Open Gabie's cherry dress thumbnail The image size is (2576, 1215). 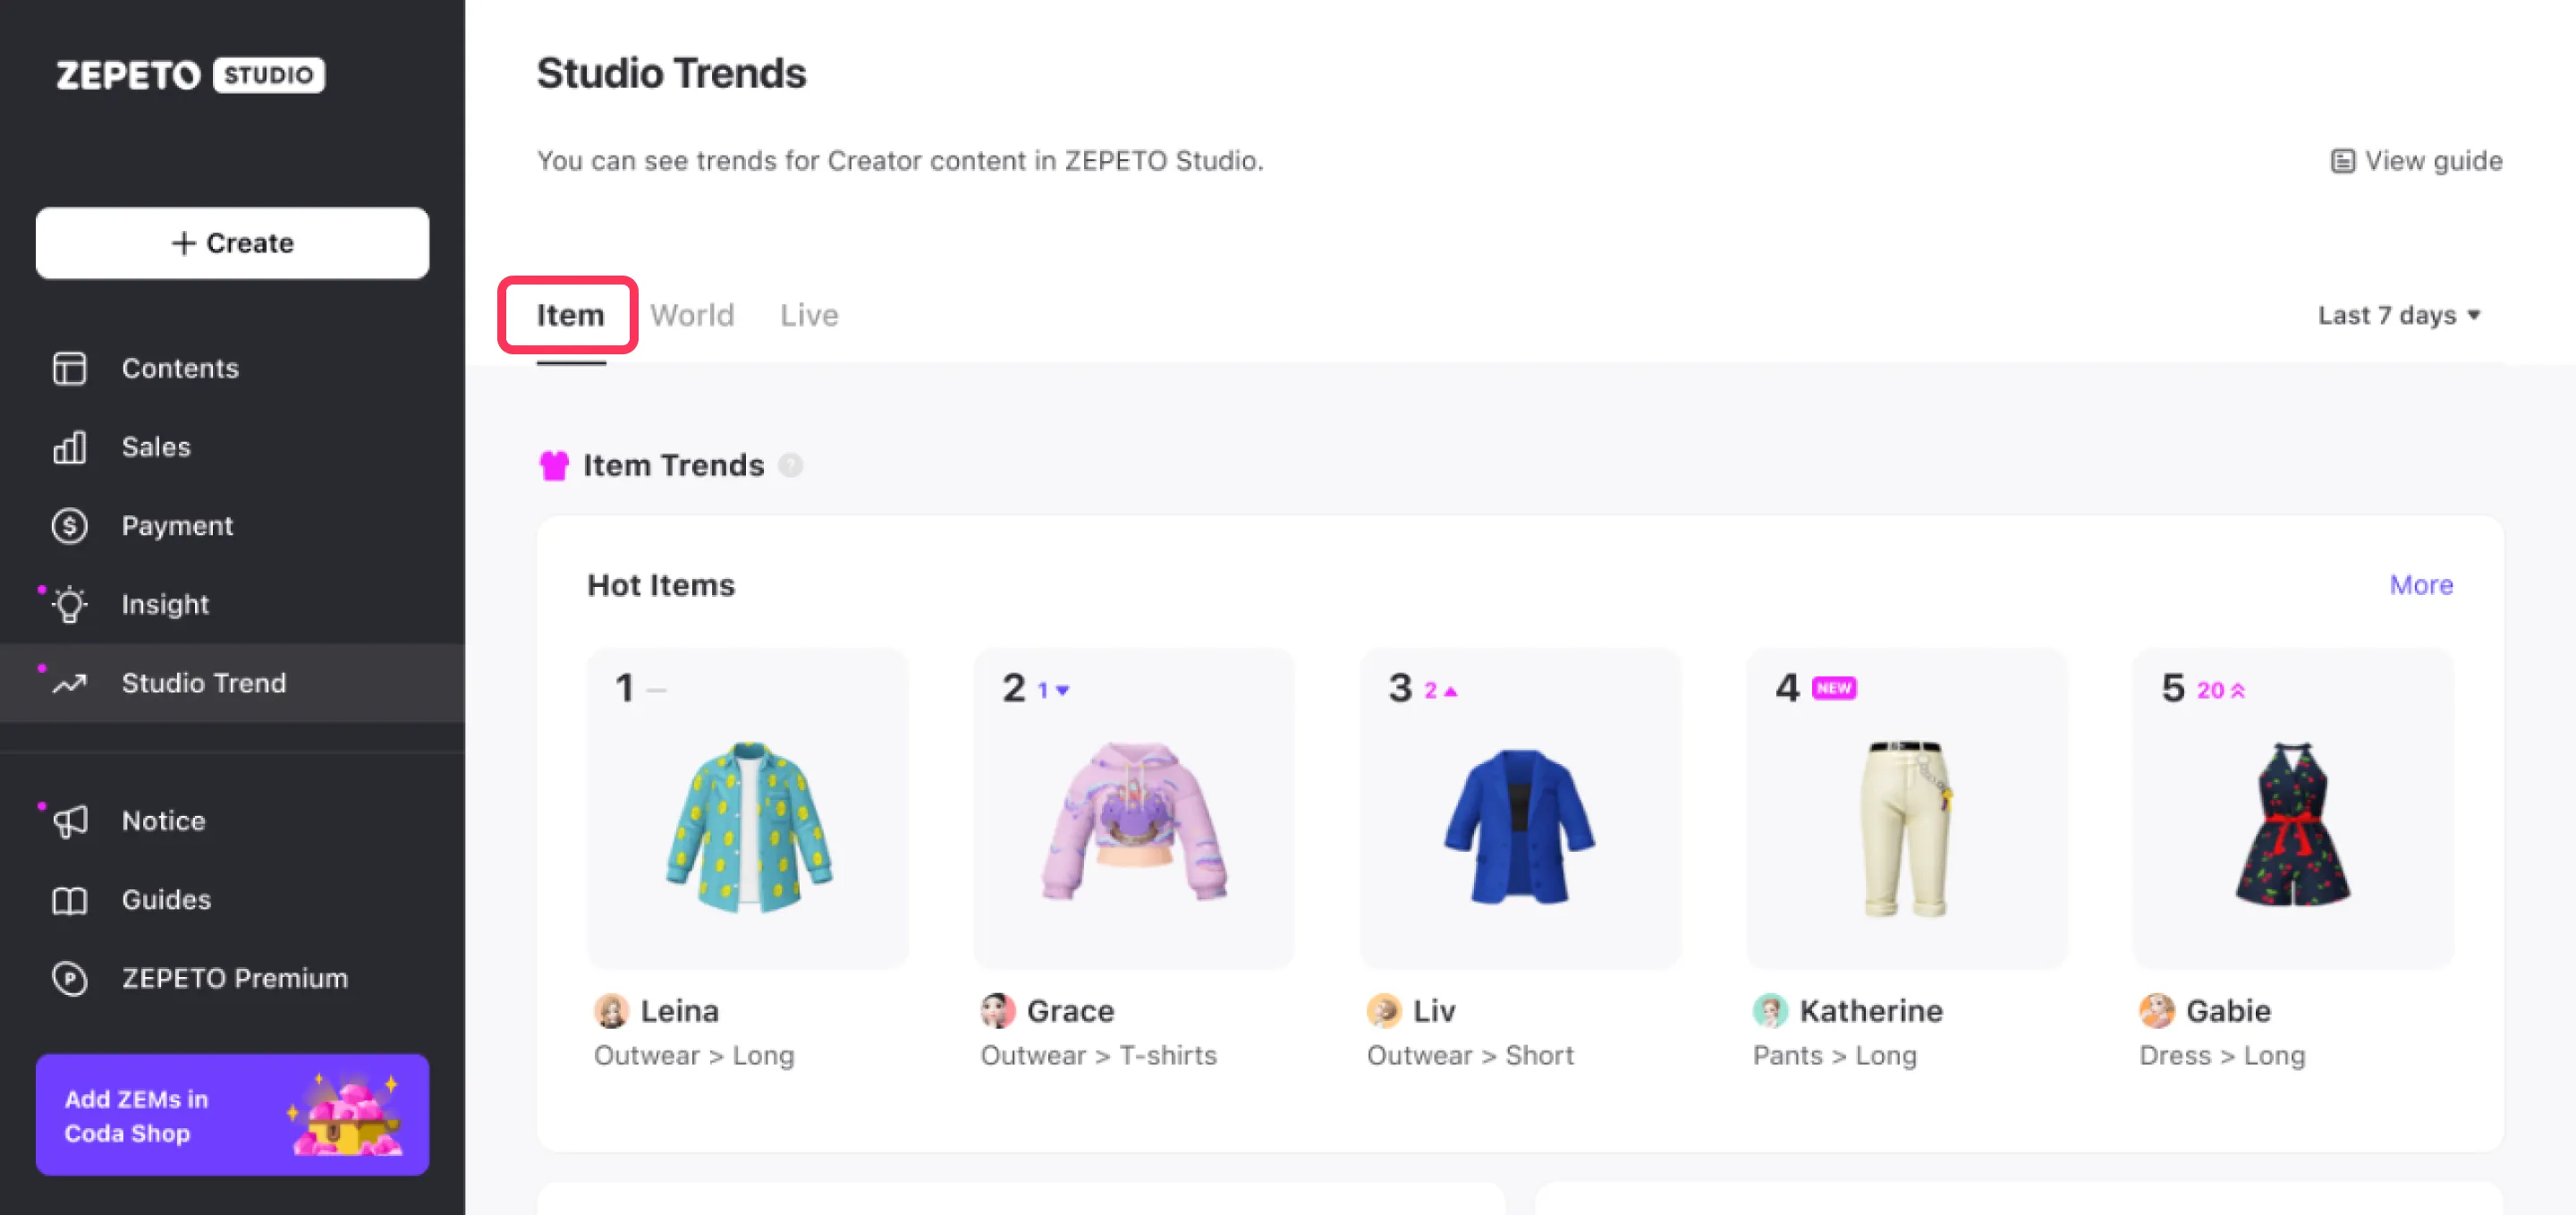[x=2293, y=809]
